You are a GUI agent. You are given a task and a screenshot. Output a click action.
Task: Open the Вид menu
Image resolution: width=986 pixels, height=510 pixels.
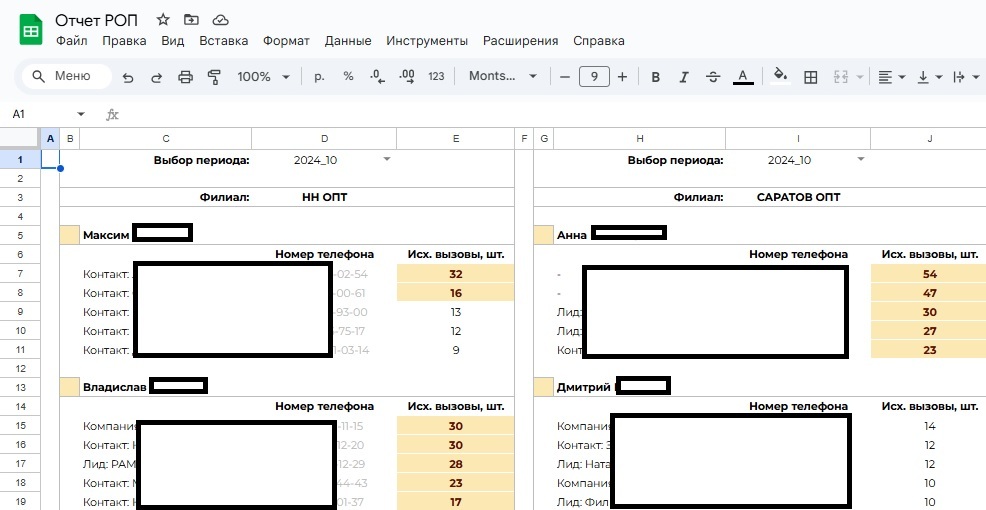(172, 41)
